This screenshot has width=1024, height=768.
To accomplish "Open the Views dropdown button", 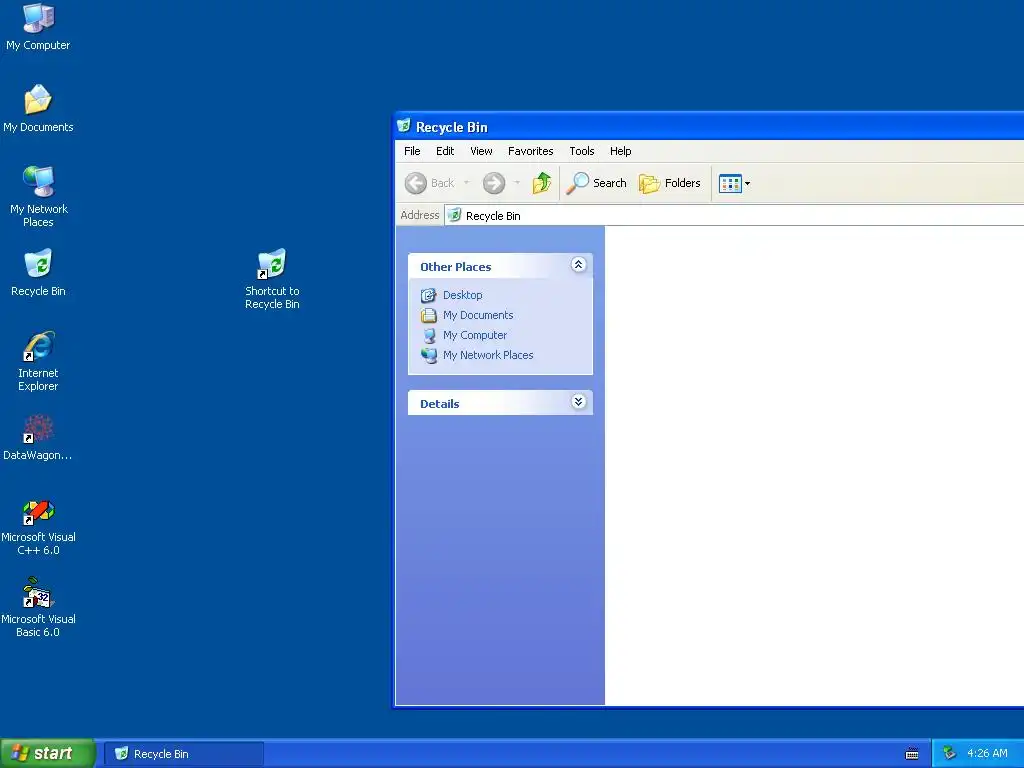I will tap(734, 184).
